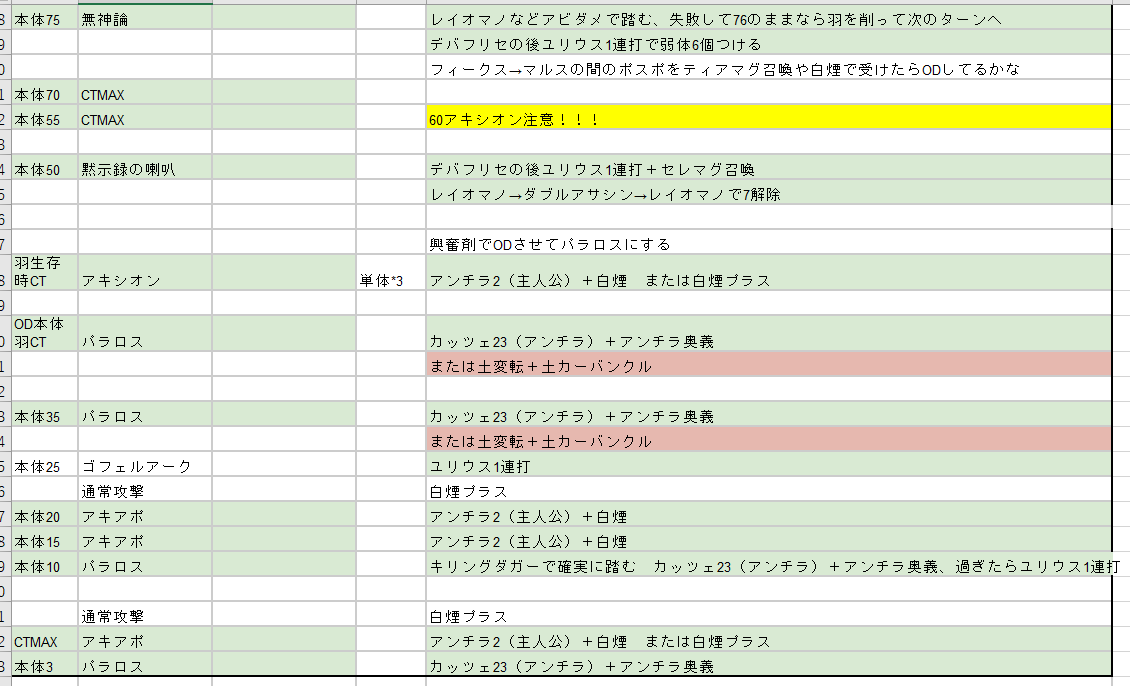Click the 本体15 cell
The height and width of the screenshot is (686, 1130).
click(x=45, y=540)
